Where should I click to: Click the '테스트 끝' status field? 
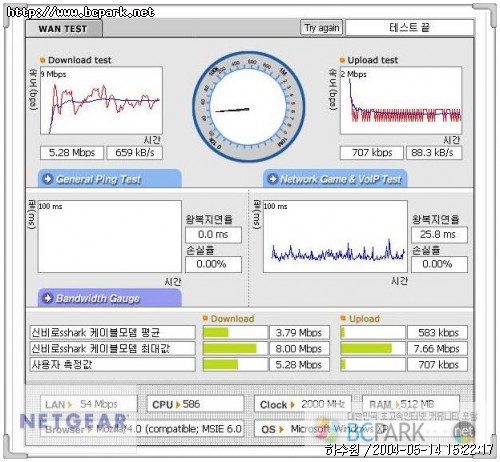coord(410,27)
